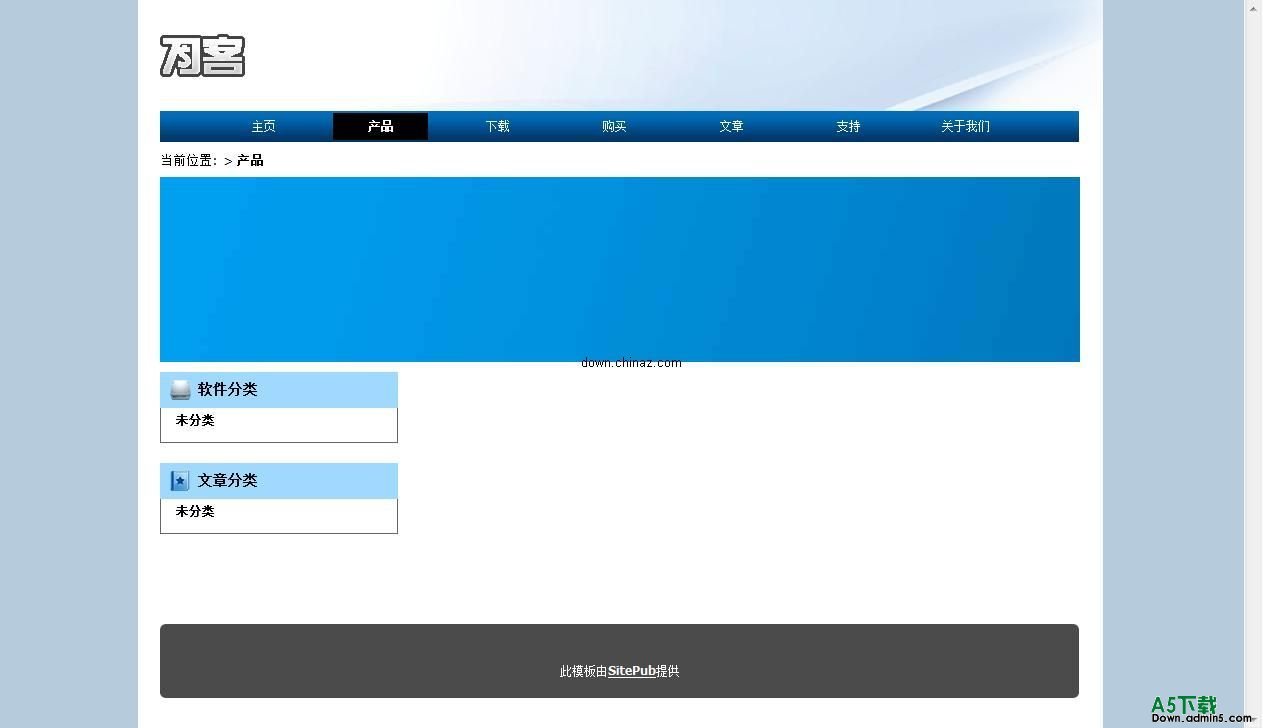Click the star icon beside 文章分类 header
Image resolution: width=1263 pixels, height=728 pixels.
pyautogui.click(x=179, y=480)
